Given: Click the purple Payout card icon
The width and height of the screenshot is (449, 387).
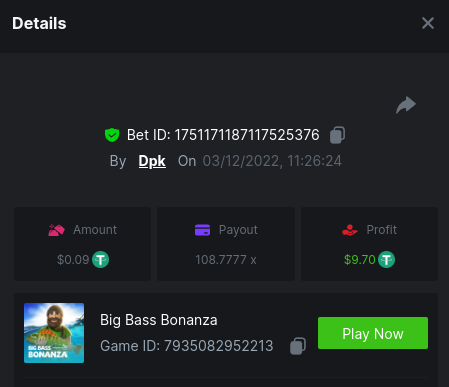Looking at the screenshot, I should click(202, 230).
